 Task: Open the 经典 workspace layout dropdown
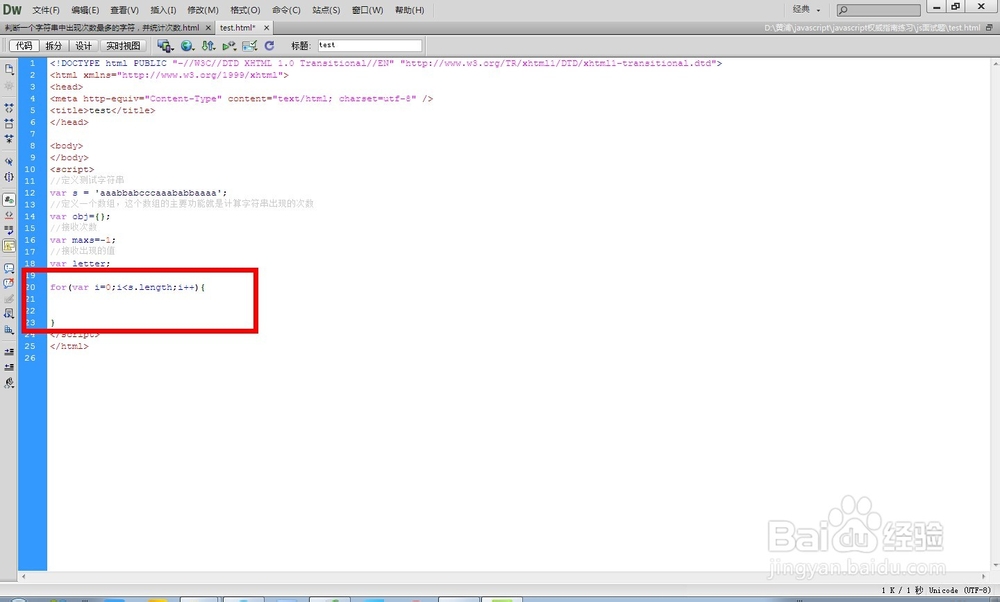806,10
